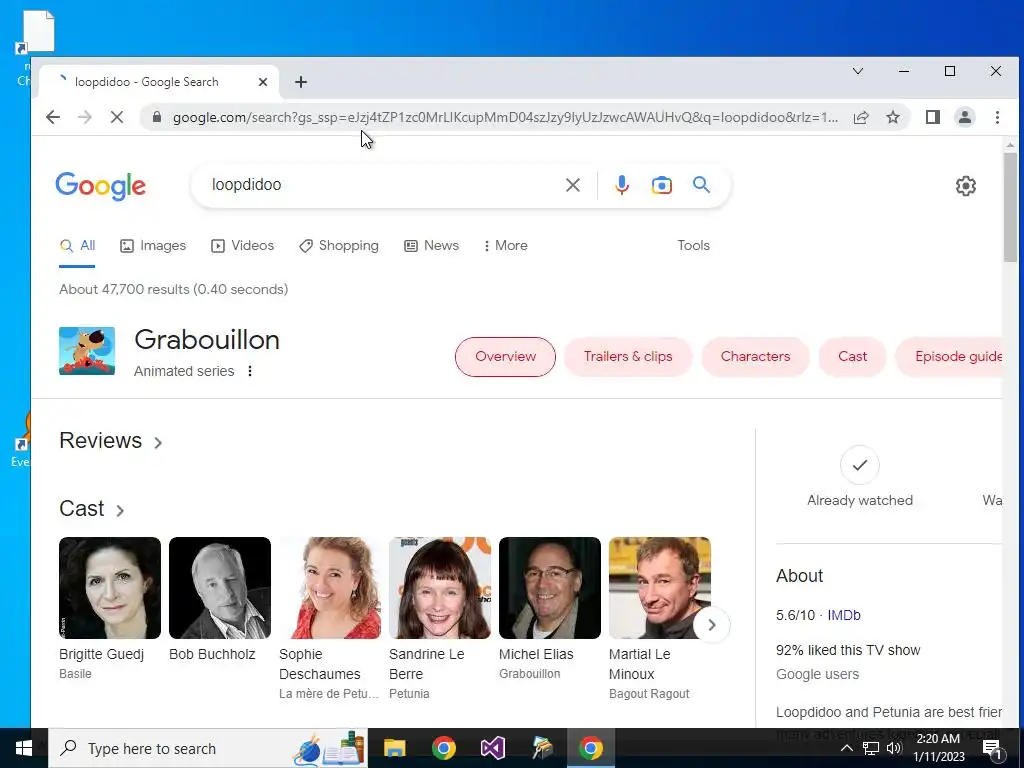Open more options beside Animated series
The image size is (1024, 768).
[250, 371]
